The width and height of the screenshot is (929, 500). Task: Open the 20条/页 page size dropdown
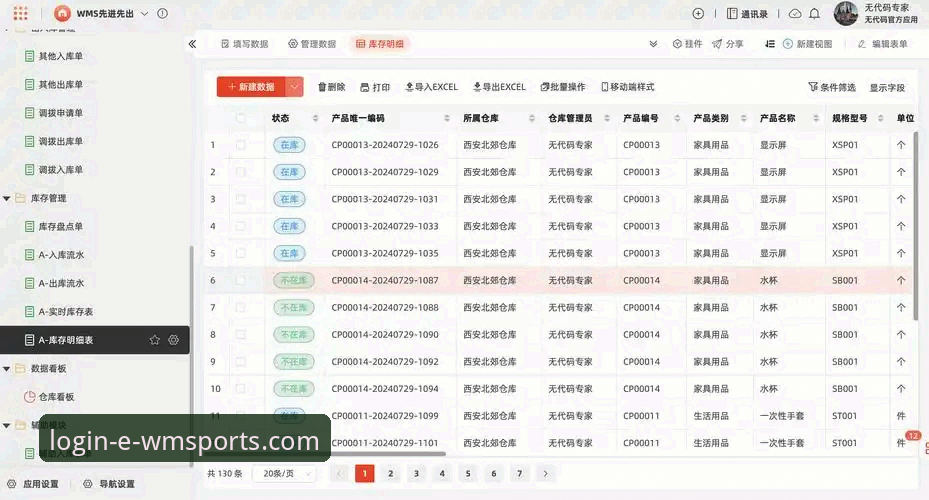click(284, 473)
